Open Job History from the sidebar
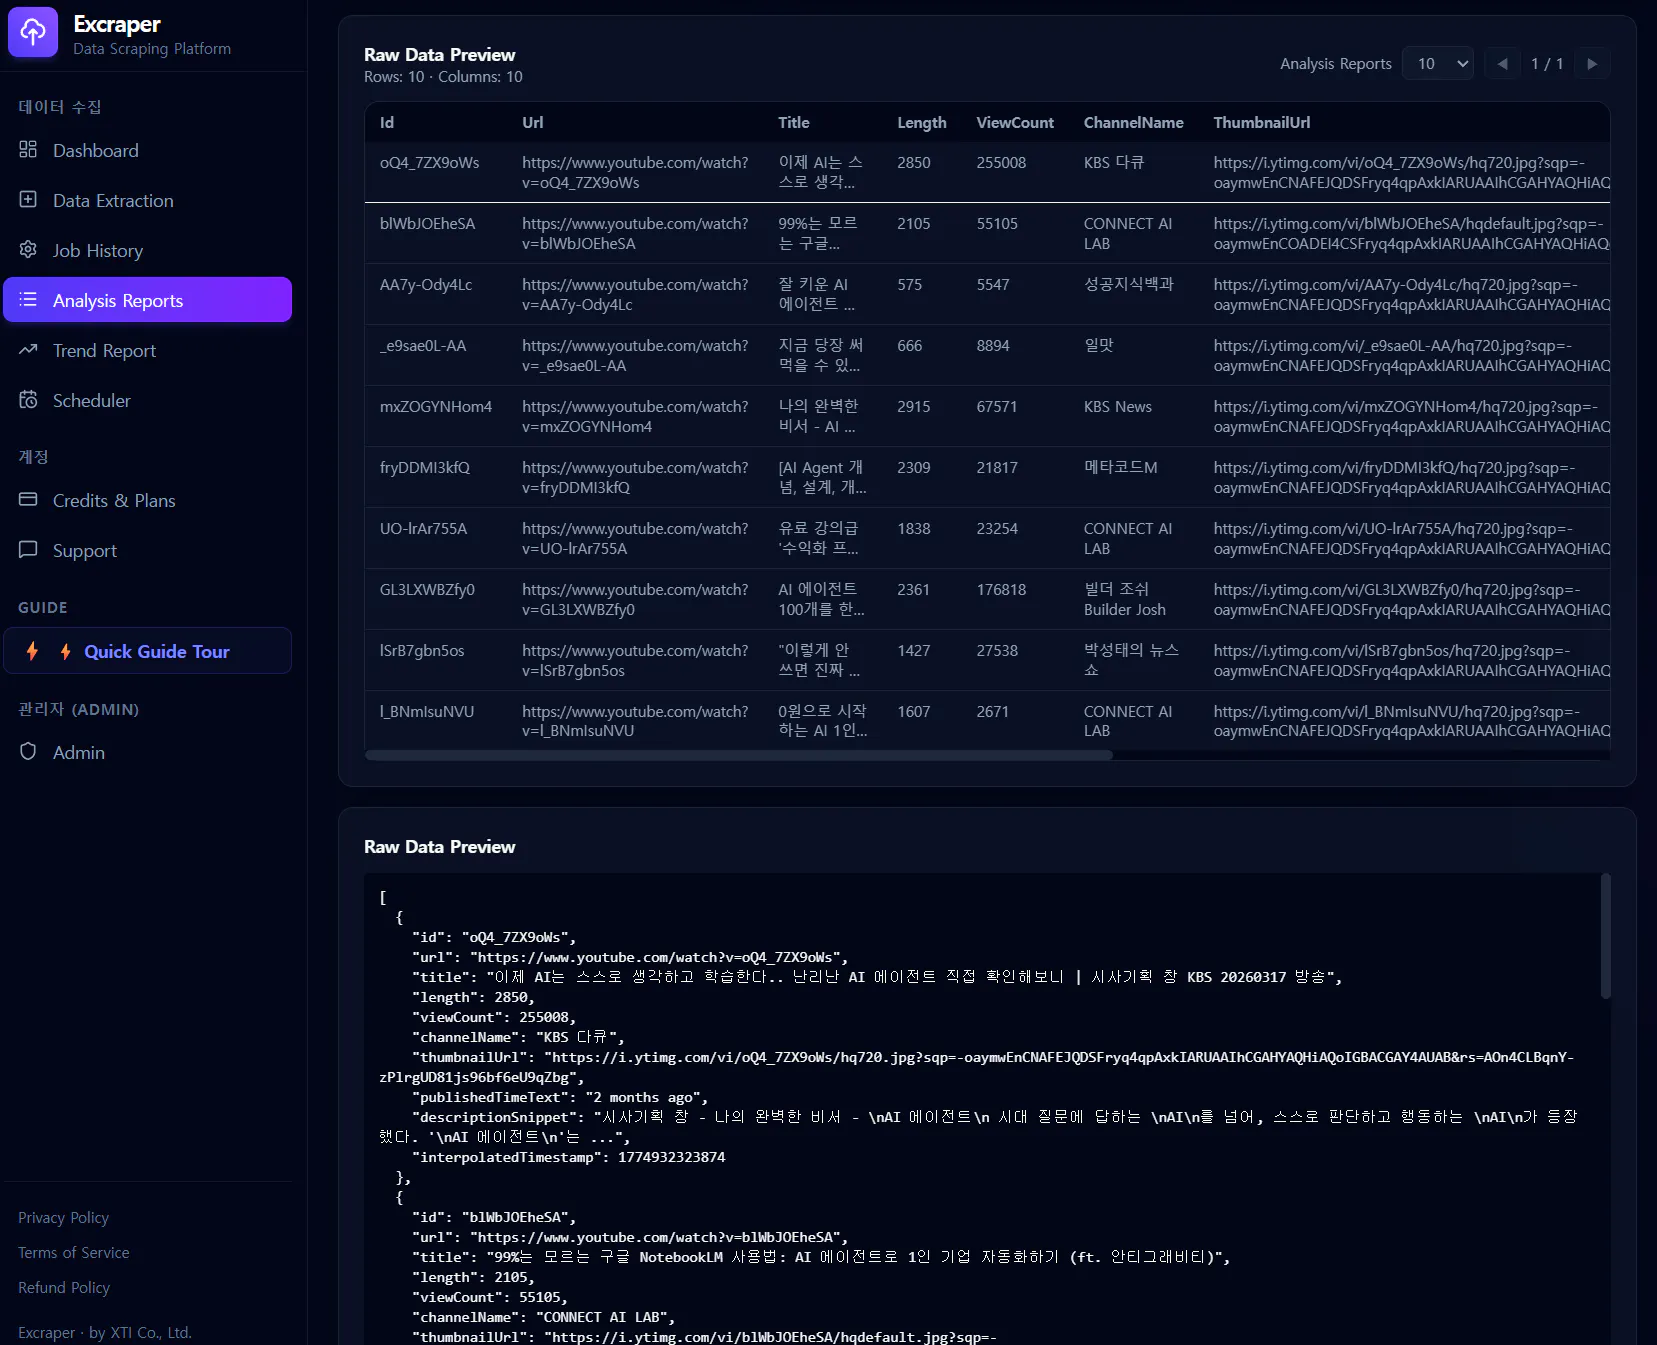This screenshot has height=1345, width=1657. 148,250
